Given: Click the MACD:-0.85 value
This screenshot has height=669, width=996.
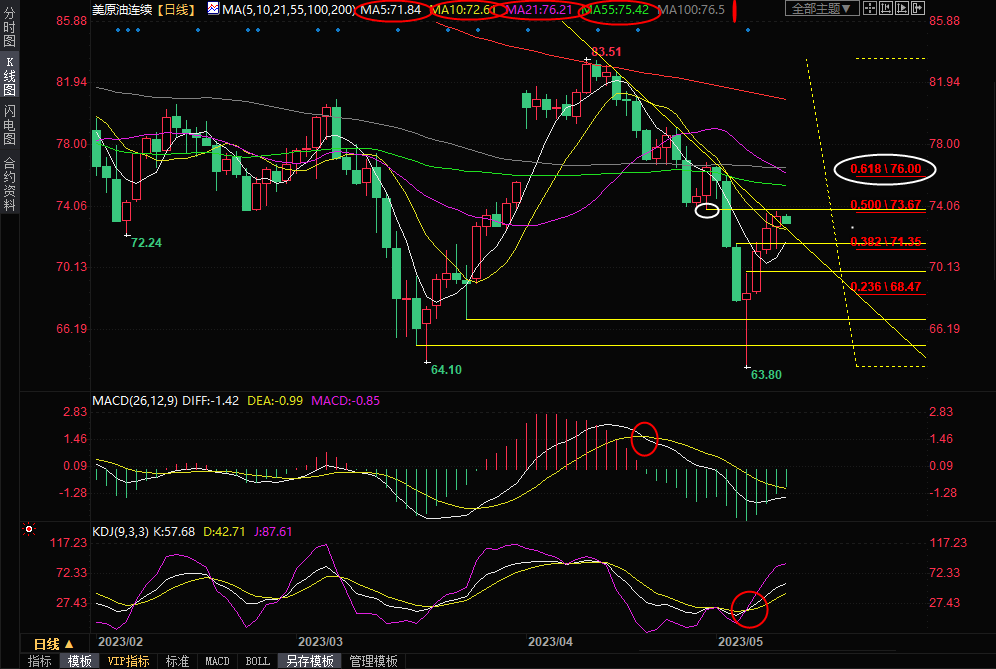Looking at the screenshot, I should (x=346, y=401).
